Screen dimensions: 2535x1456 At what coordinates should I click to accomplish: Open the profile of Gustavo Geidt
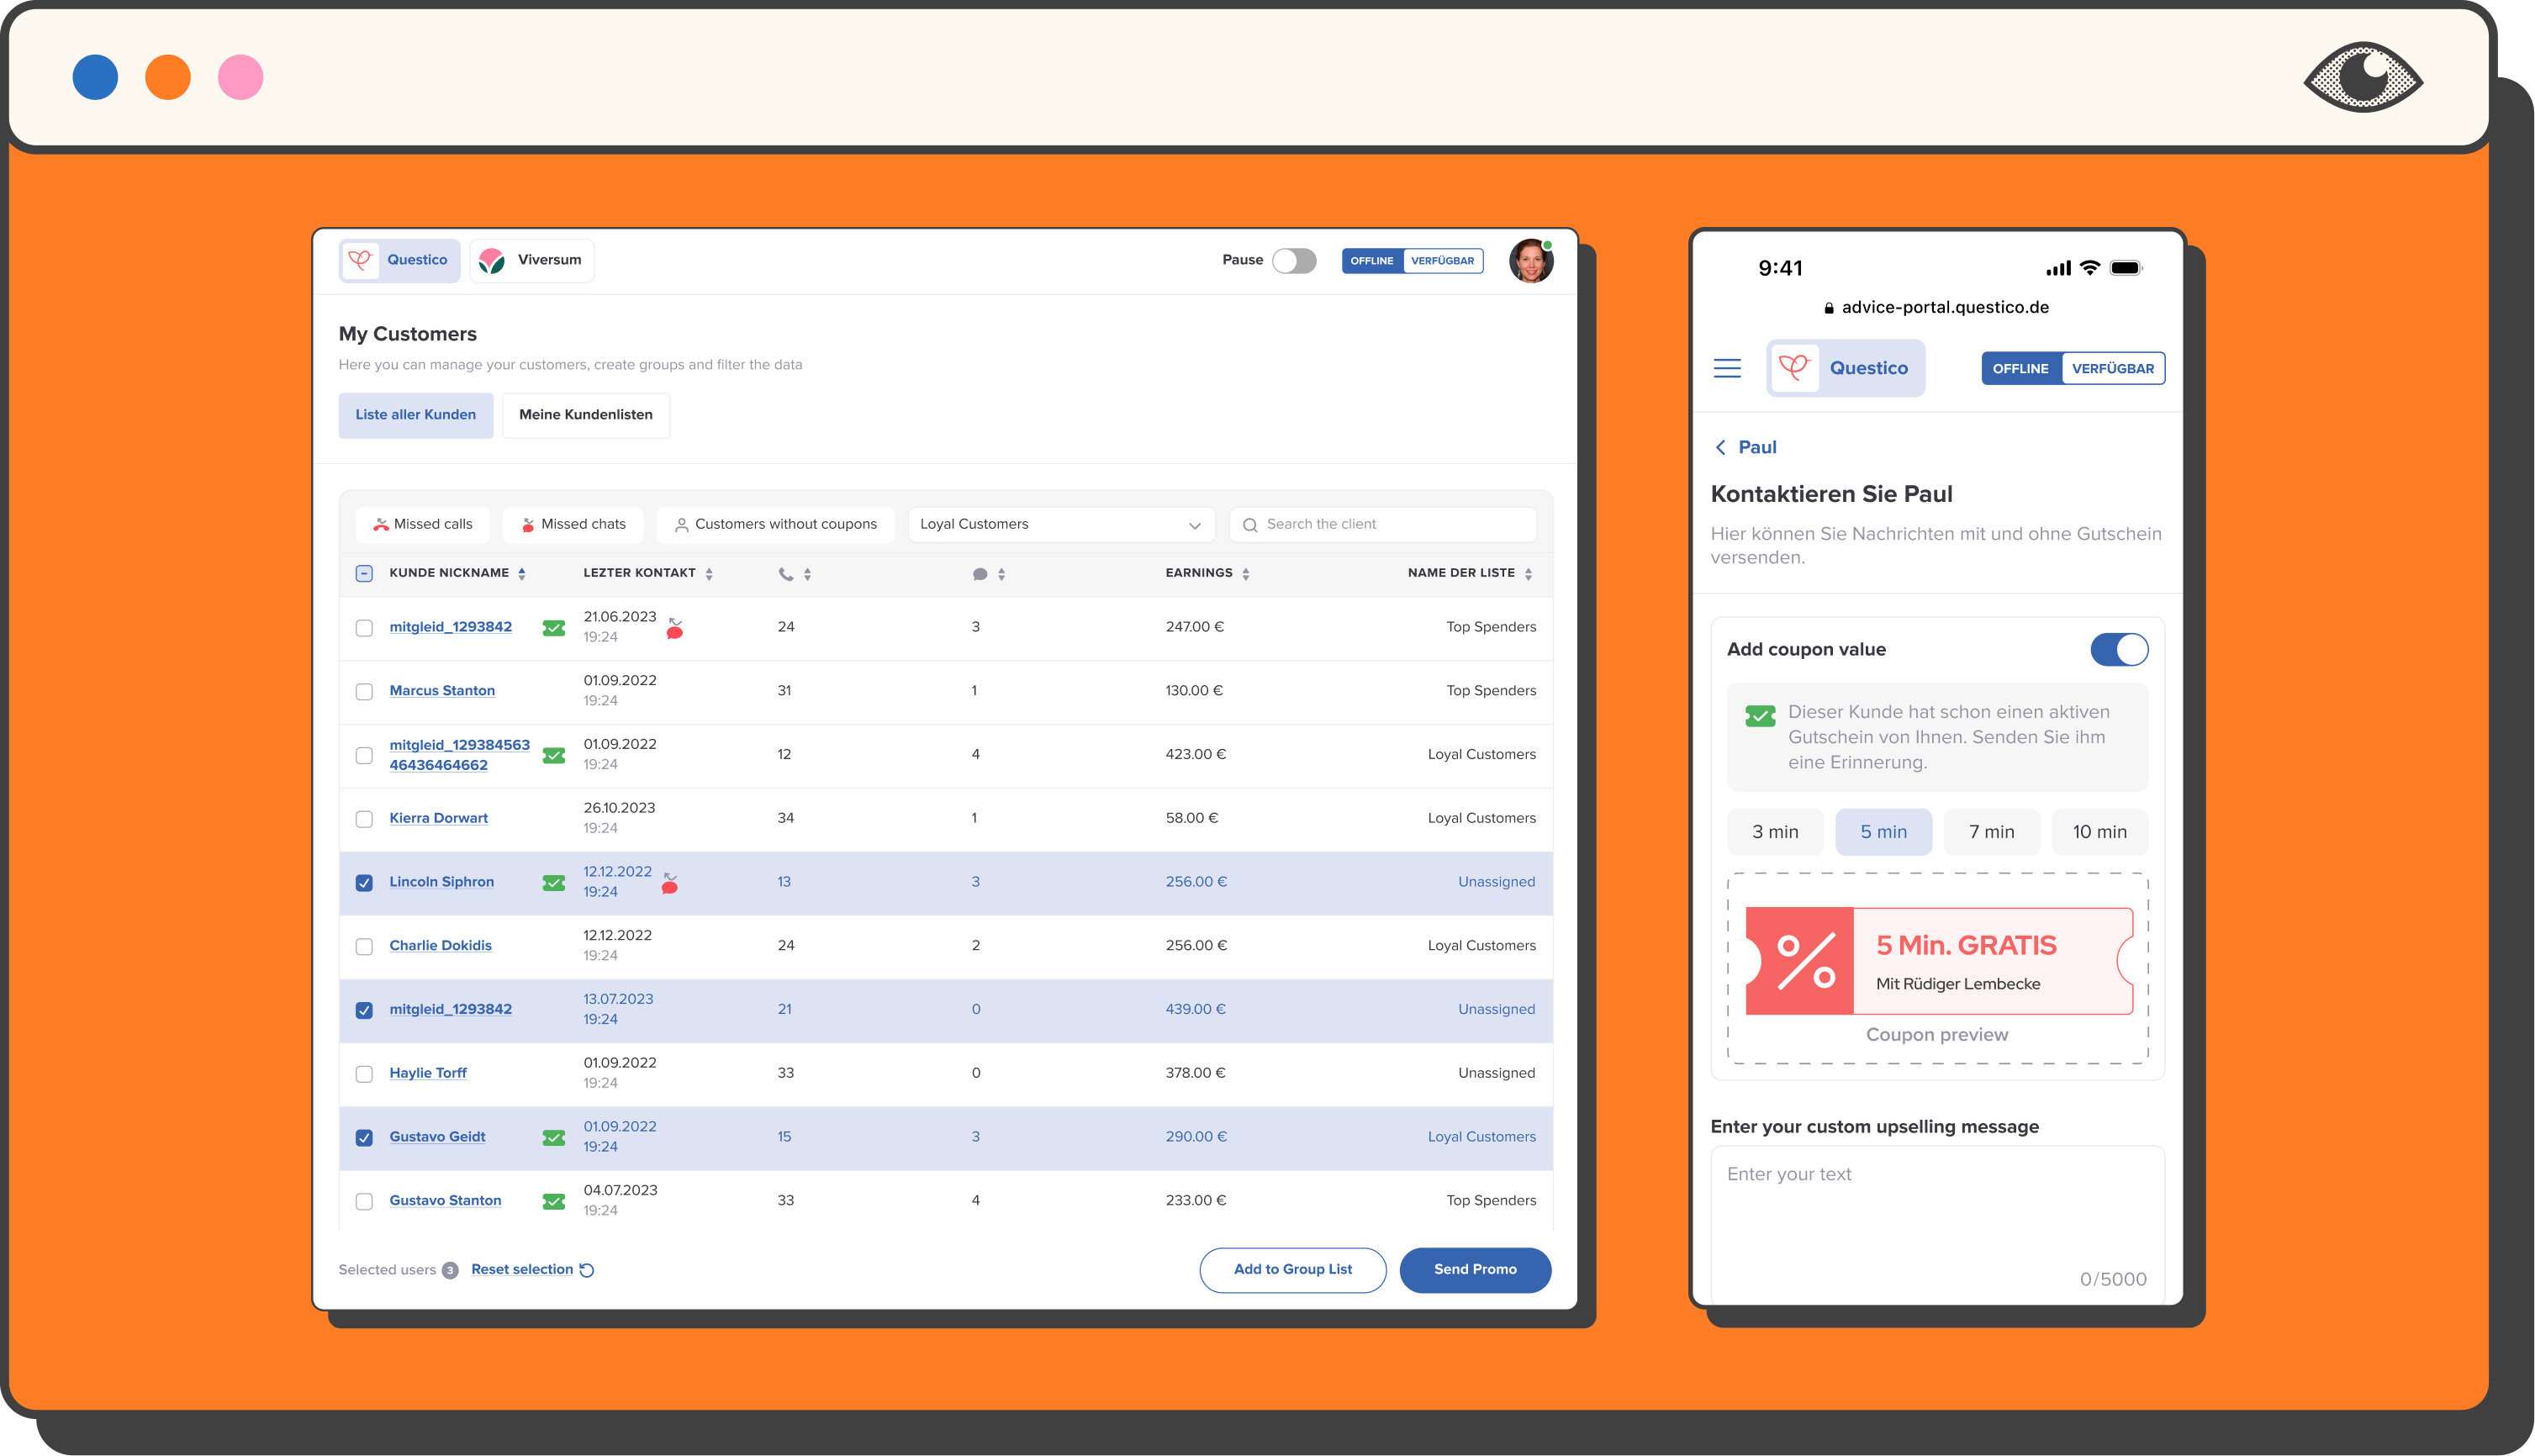pos(437,1137)
